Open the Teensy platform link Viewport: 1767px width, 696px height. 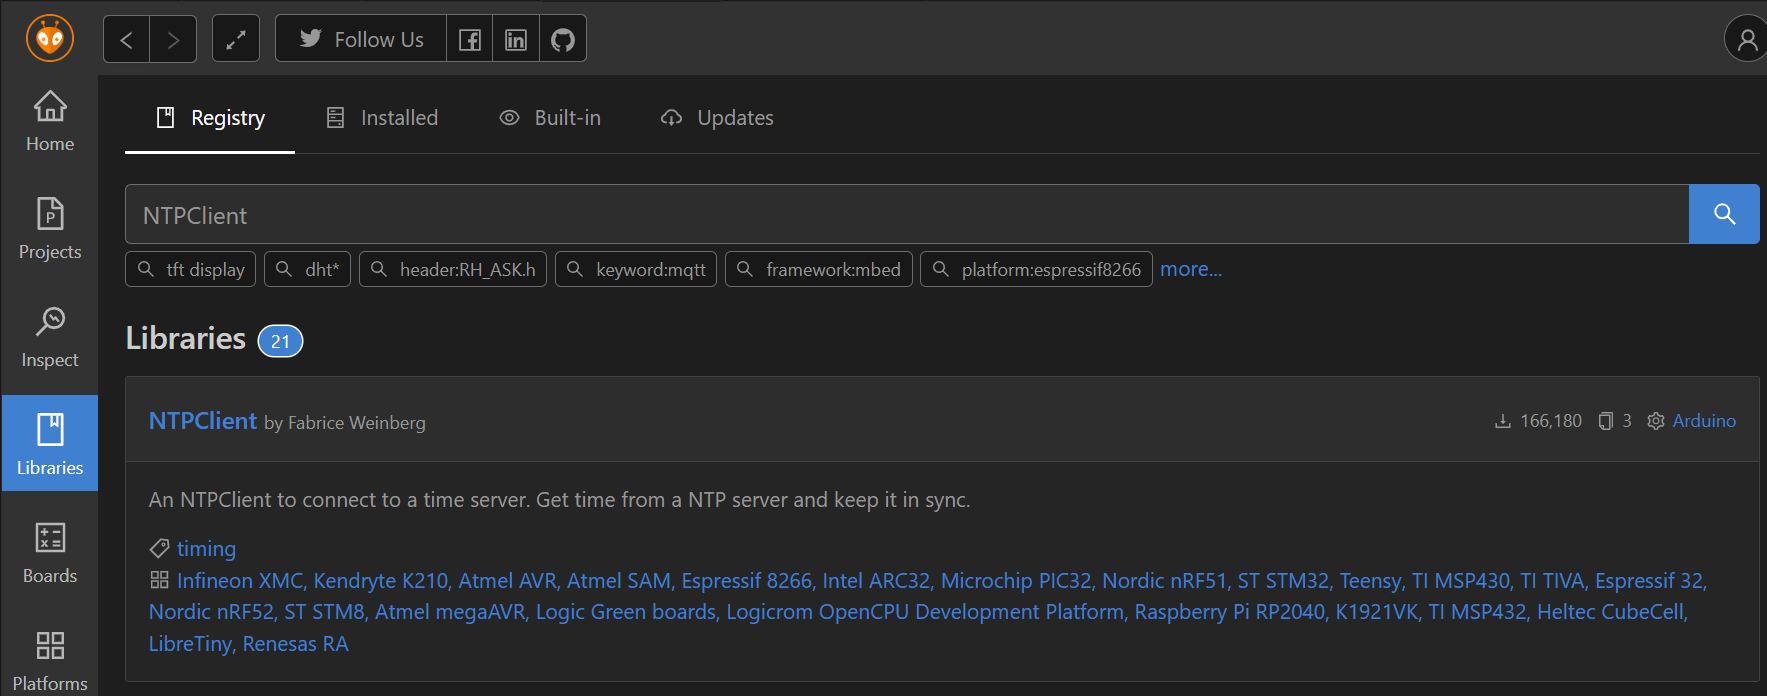point(1370,581)
